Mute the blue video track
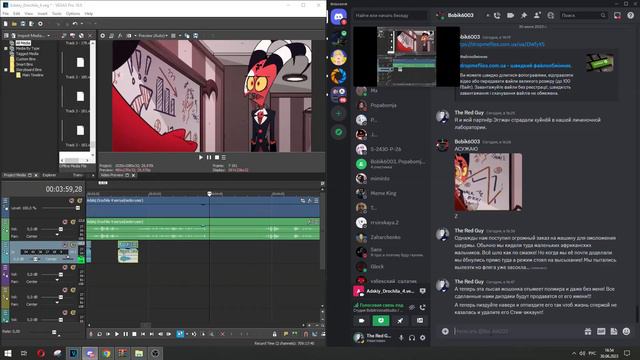This screenshot has height=360, width=640. tap(71, 200)
